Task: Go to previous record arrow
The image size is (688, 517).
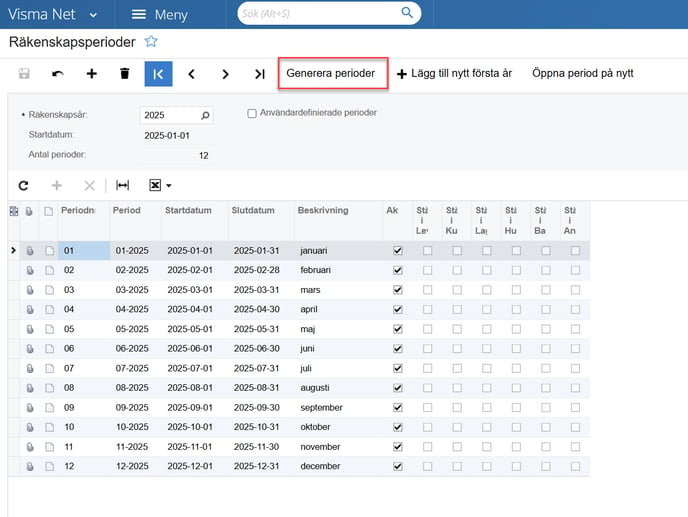Action: point(192,74)
